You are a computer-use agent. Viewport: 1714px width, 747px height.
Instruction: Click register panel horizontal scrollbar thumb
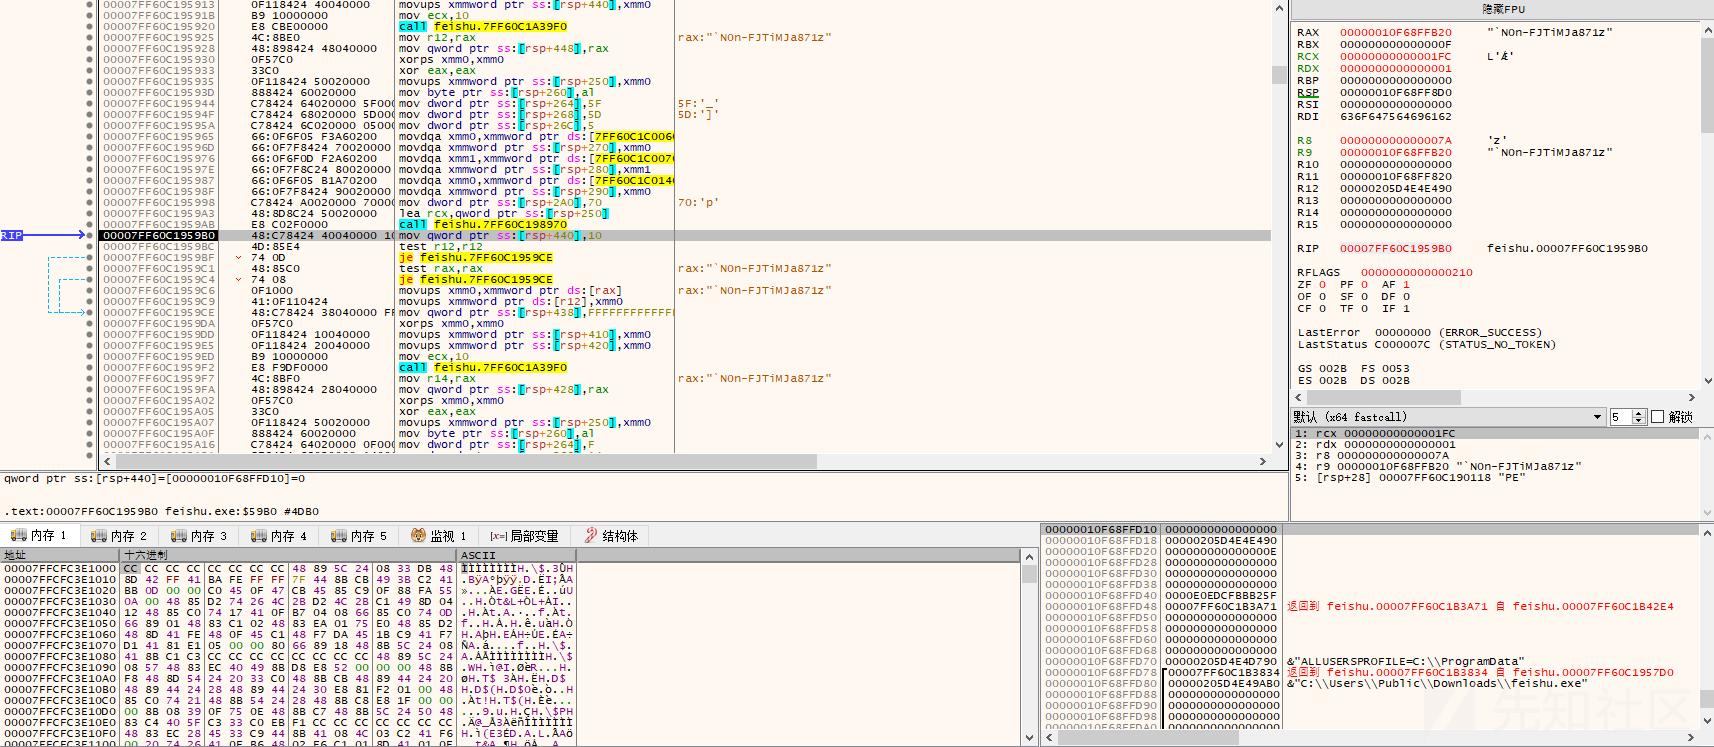click(1383, 397)
